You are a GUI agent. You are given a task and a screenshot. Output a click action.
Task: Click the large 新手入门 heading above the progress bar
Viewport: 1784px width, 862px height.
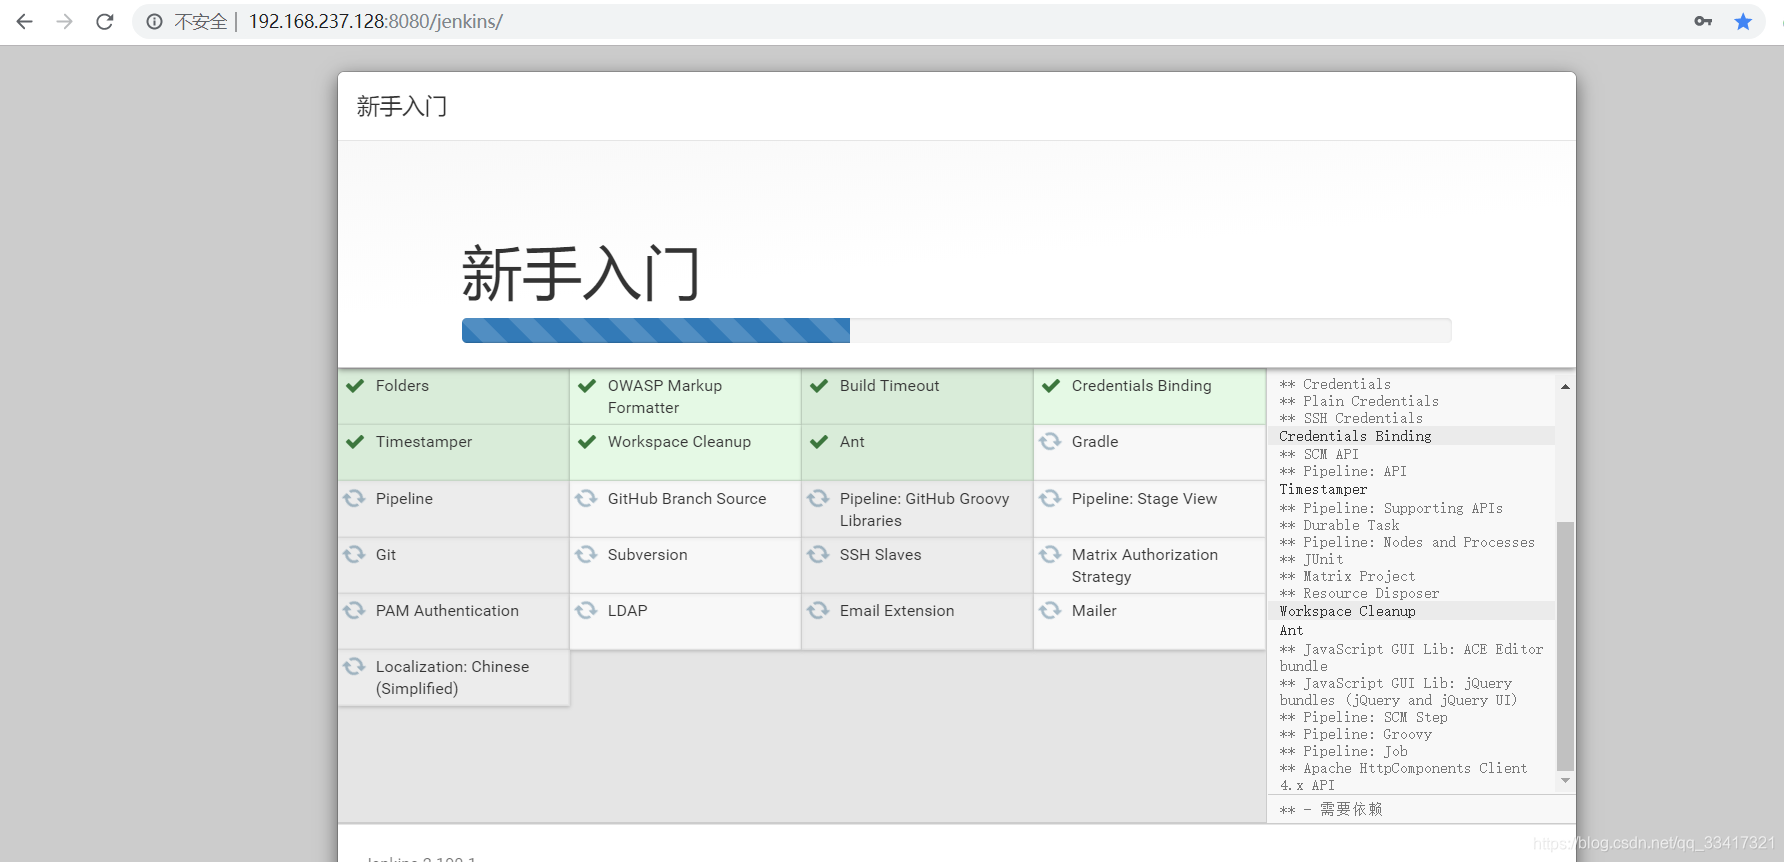(x=581, y=274)
